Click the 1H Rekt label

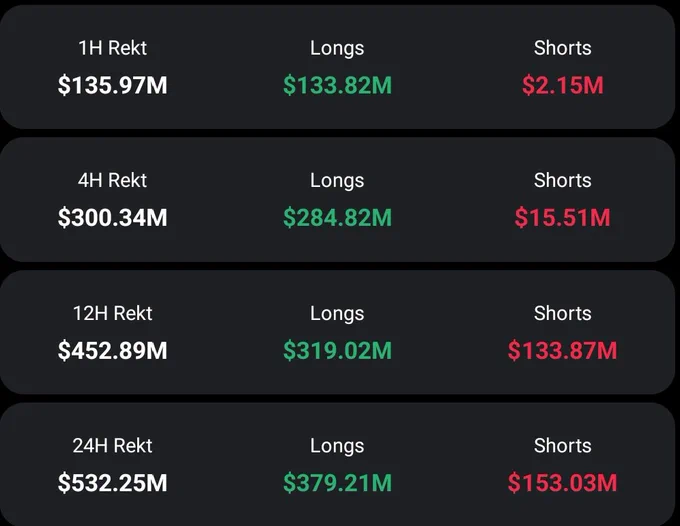click(x=112, y=48)
